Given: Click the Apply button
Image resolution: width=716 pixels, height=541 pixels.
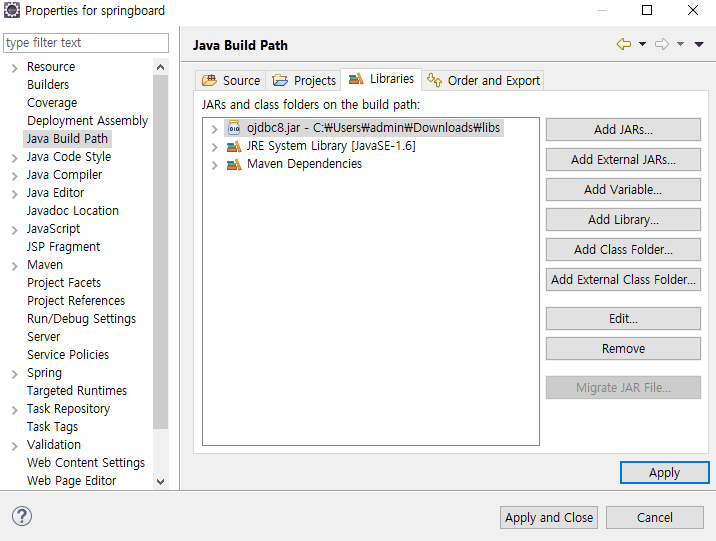Looking at the screenshot, I should tap(664, 473).
